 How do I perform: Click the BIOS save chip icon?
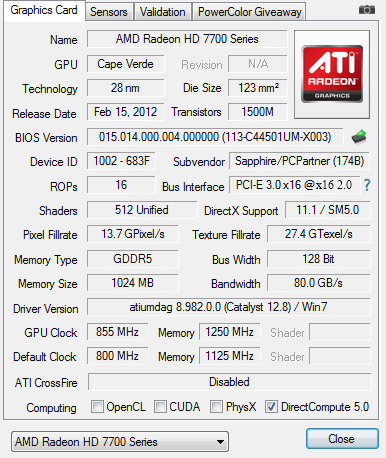(359, 137)
